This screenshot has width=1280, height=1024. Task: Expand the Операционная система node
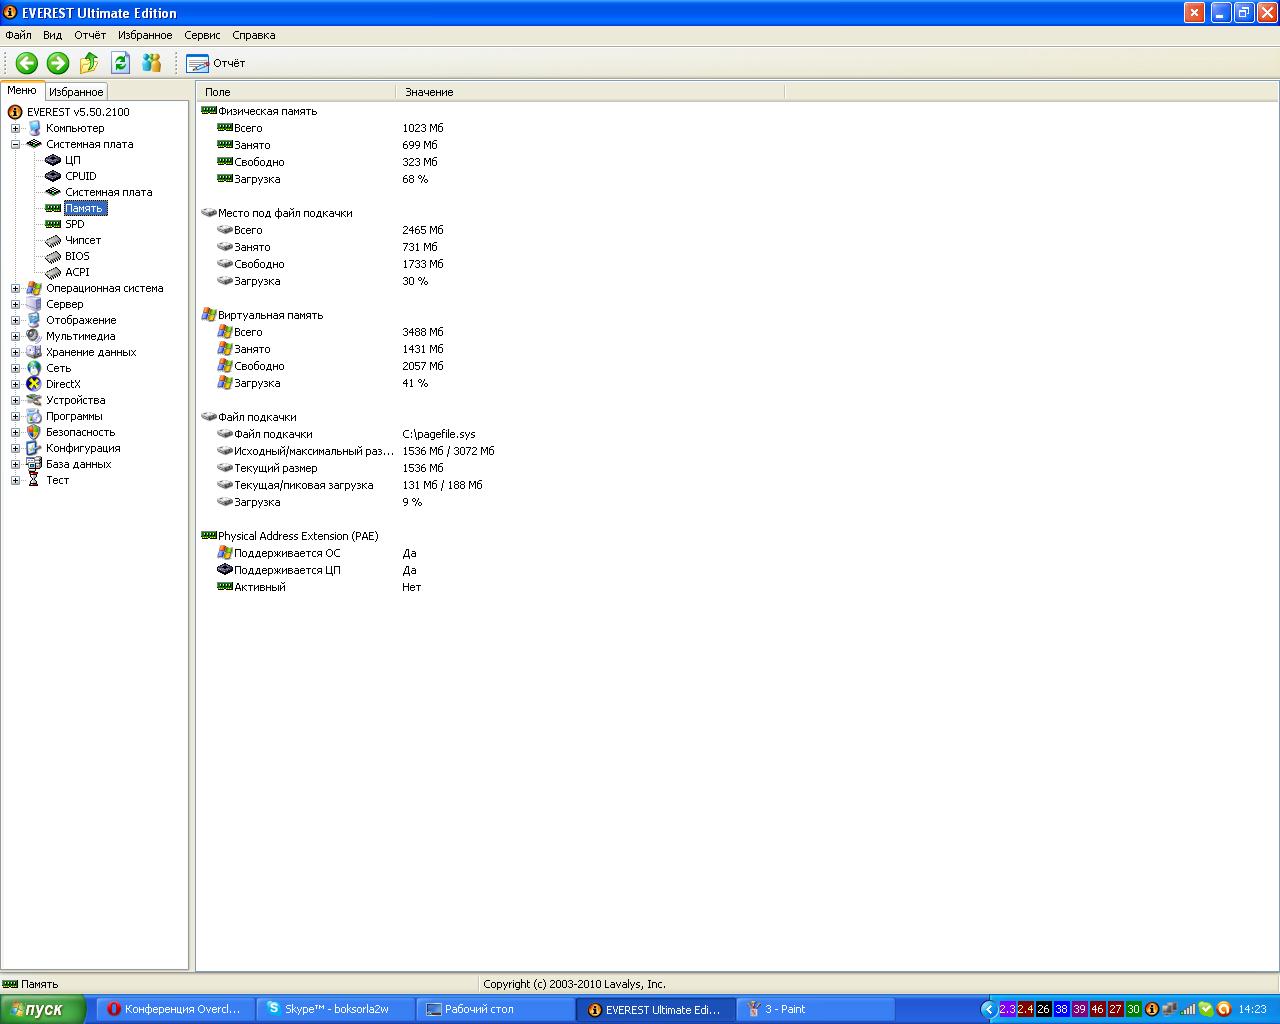pyautogui.click(x=15, y=288)
